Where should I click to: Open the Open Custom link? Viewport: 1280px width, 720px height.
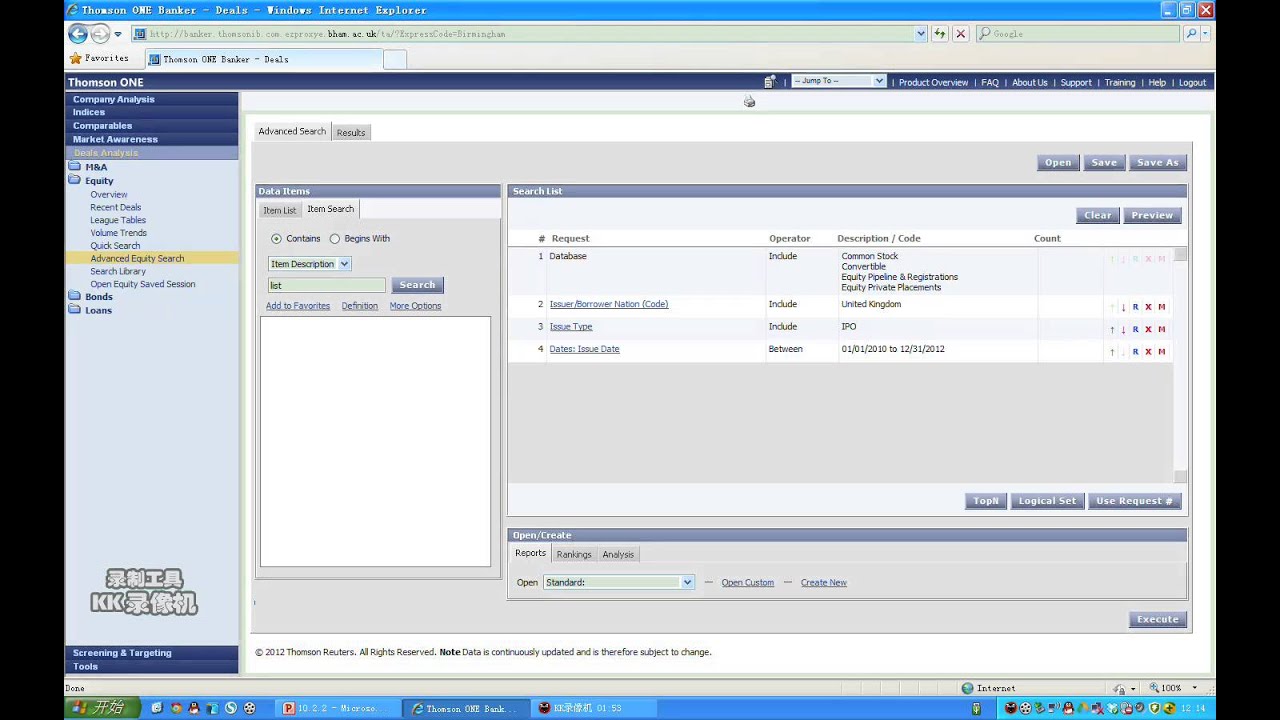pos(748,583)
